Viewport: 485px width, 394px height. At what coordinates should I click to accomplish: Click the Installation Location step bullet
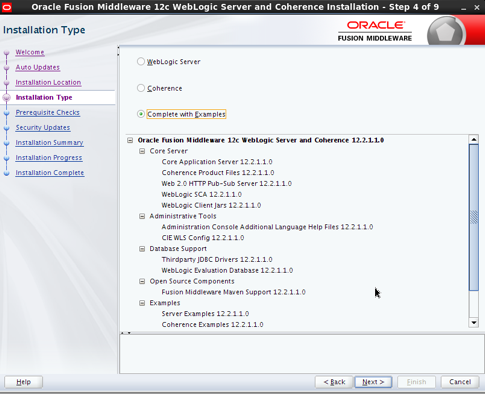click(6, 83)
